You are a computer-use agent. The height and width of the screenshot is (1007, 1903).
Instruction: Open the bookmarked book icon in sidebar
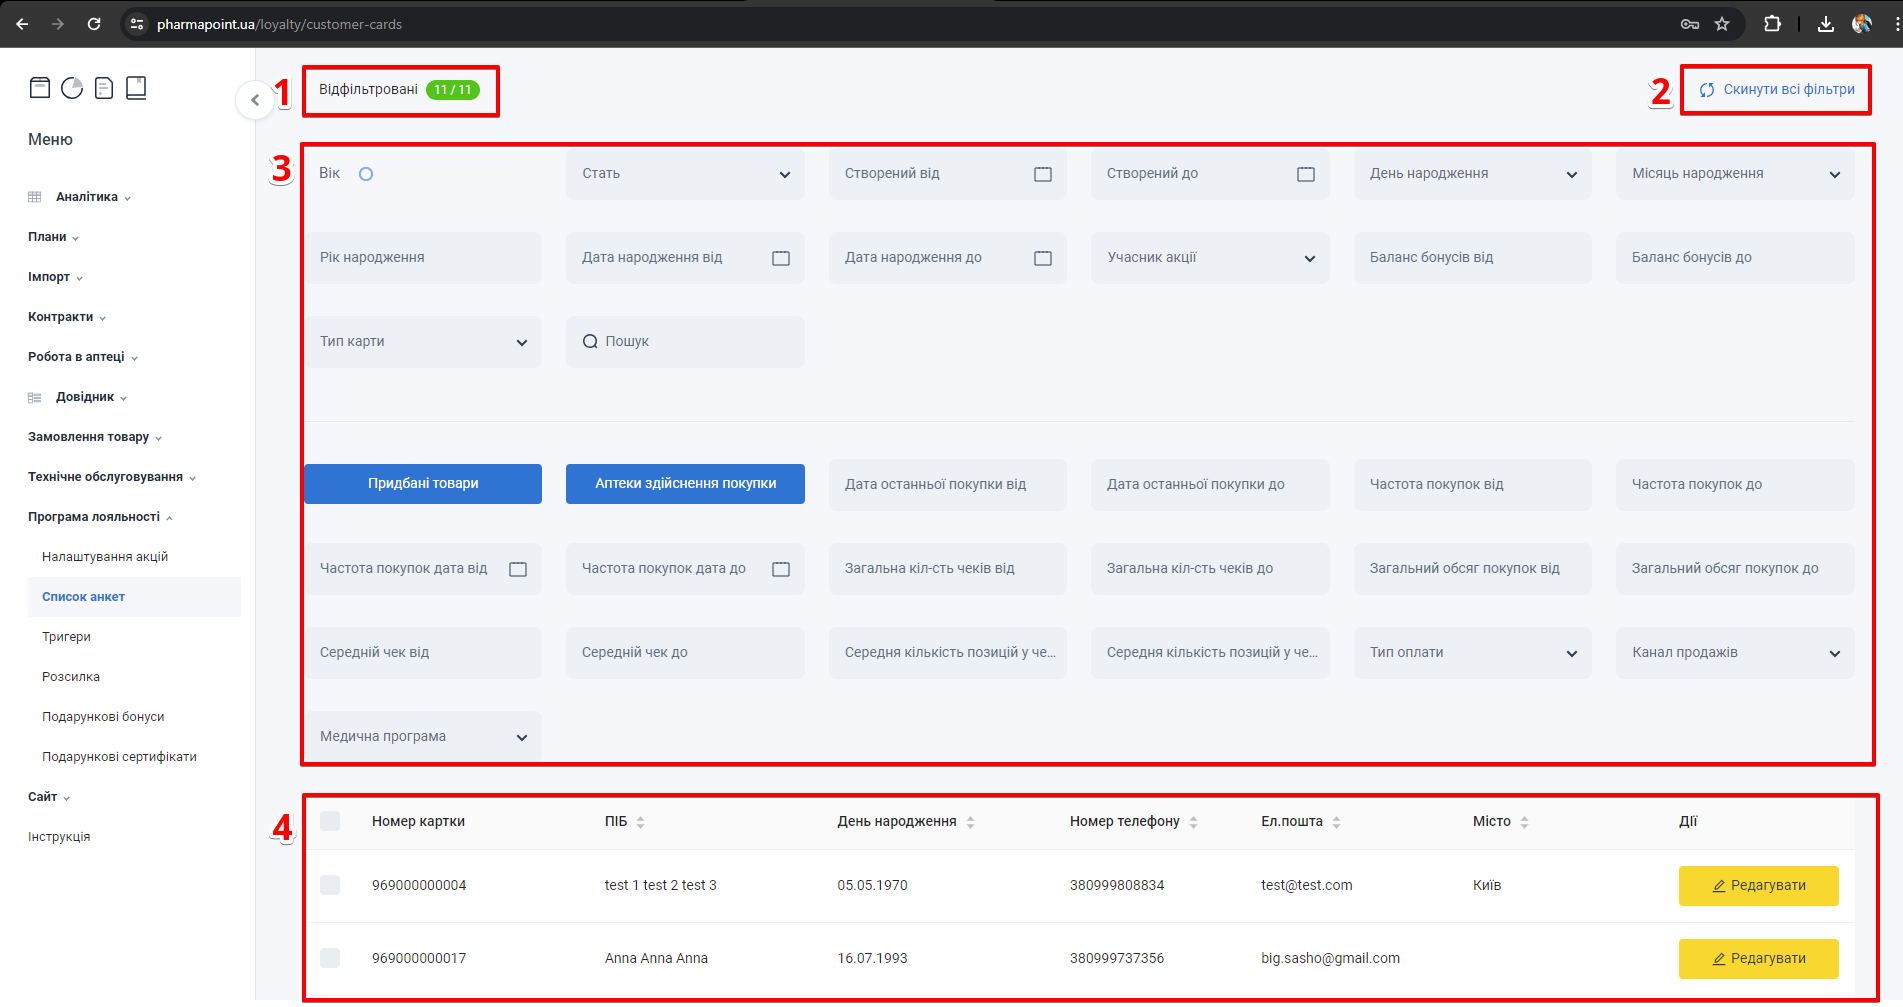pos(136,88)
